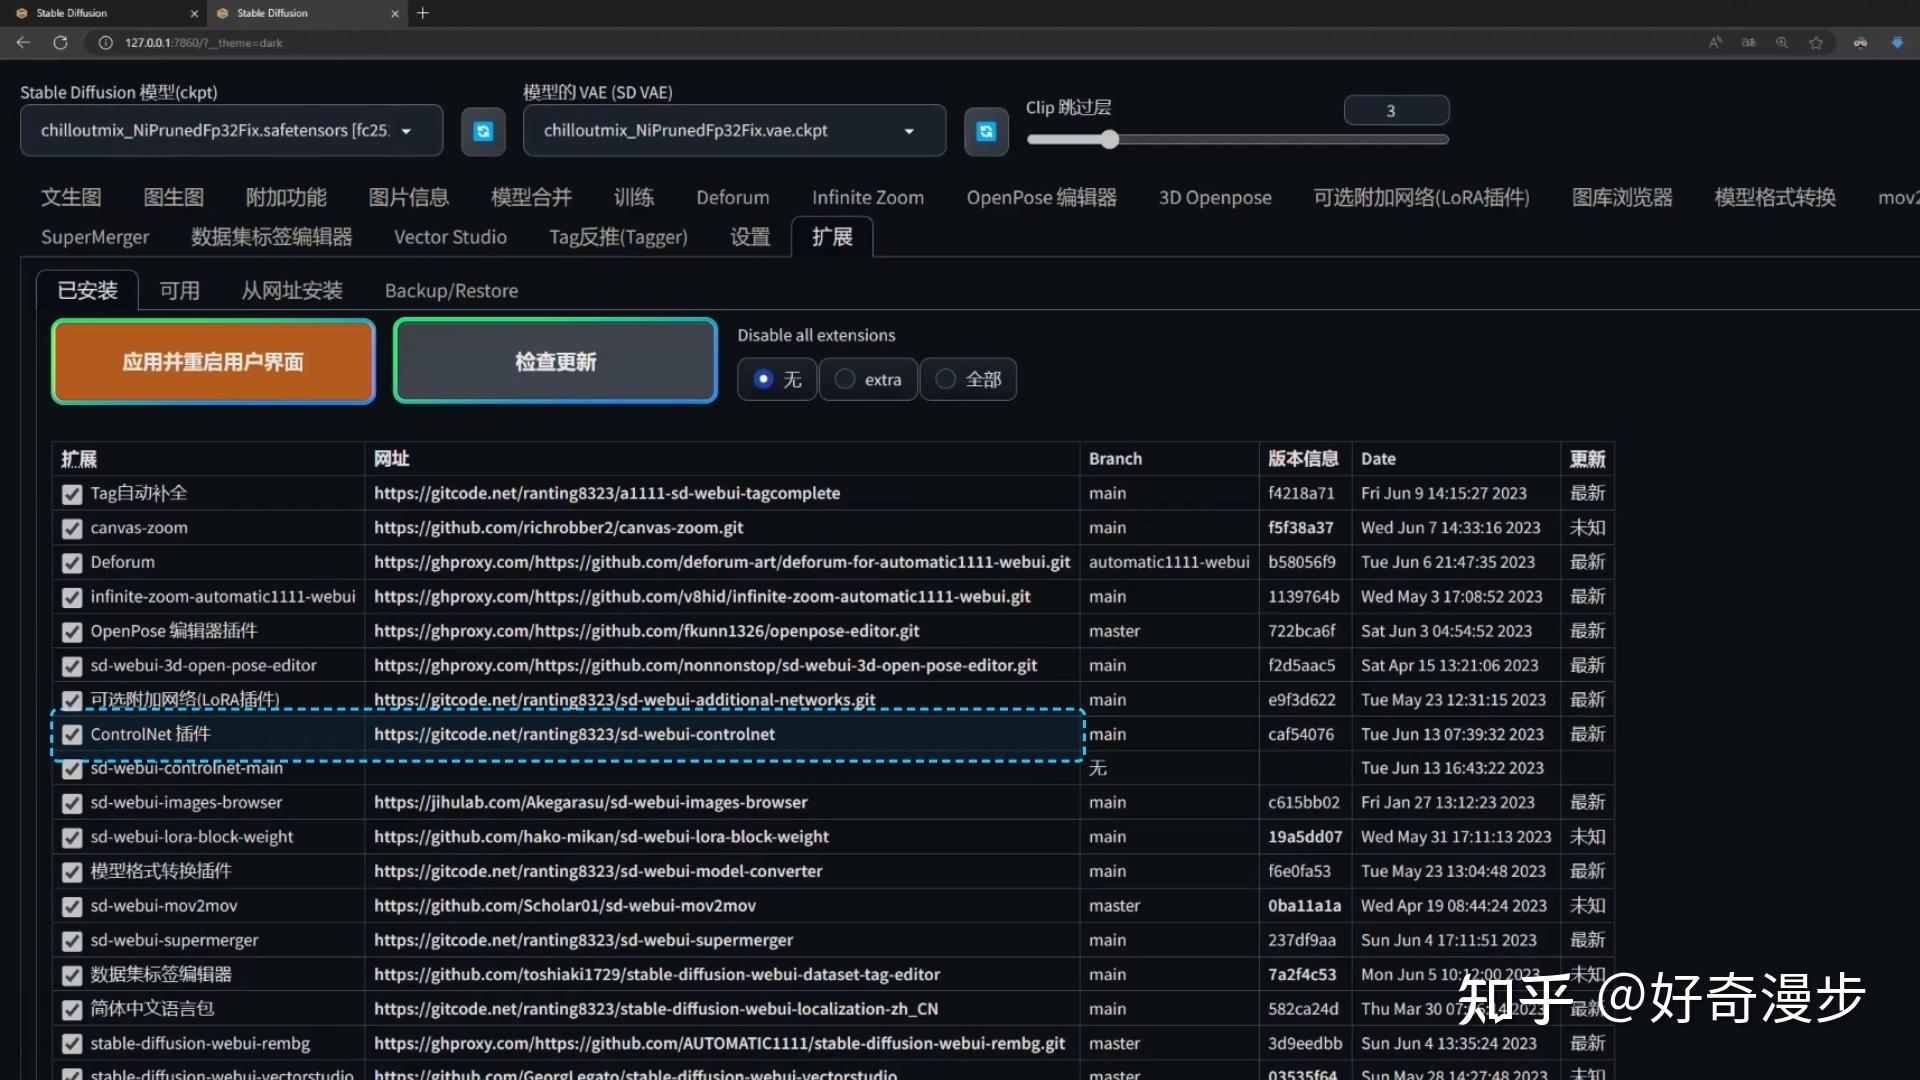
Task: Click 应用并重启用户界面 button
Action: [x=213, y=361]
